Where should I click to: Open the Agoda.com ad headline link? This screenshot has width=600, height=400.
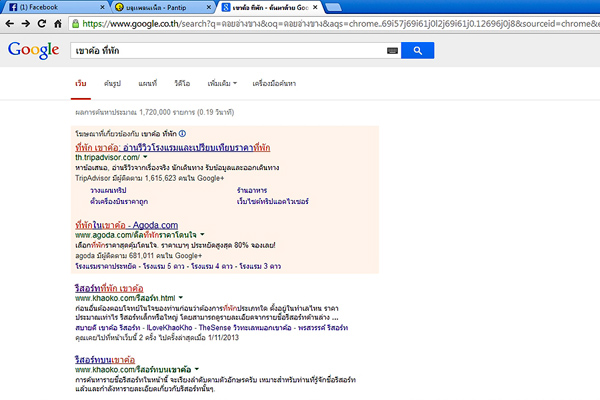(x=126, y=225)
